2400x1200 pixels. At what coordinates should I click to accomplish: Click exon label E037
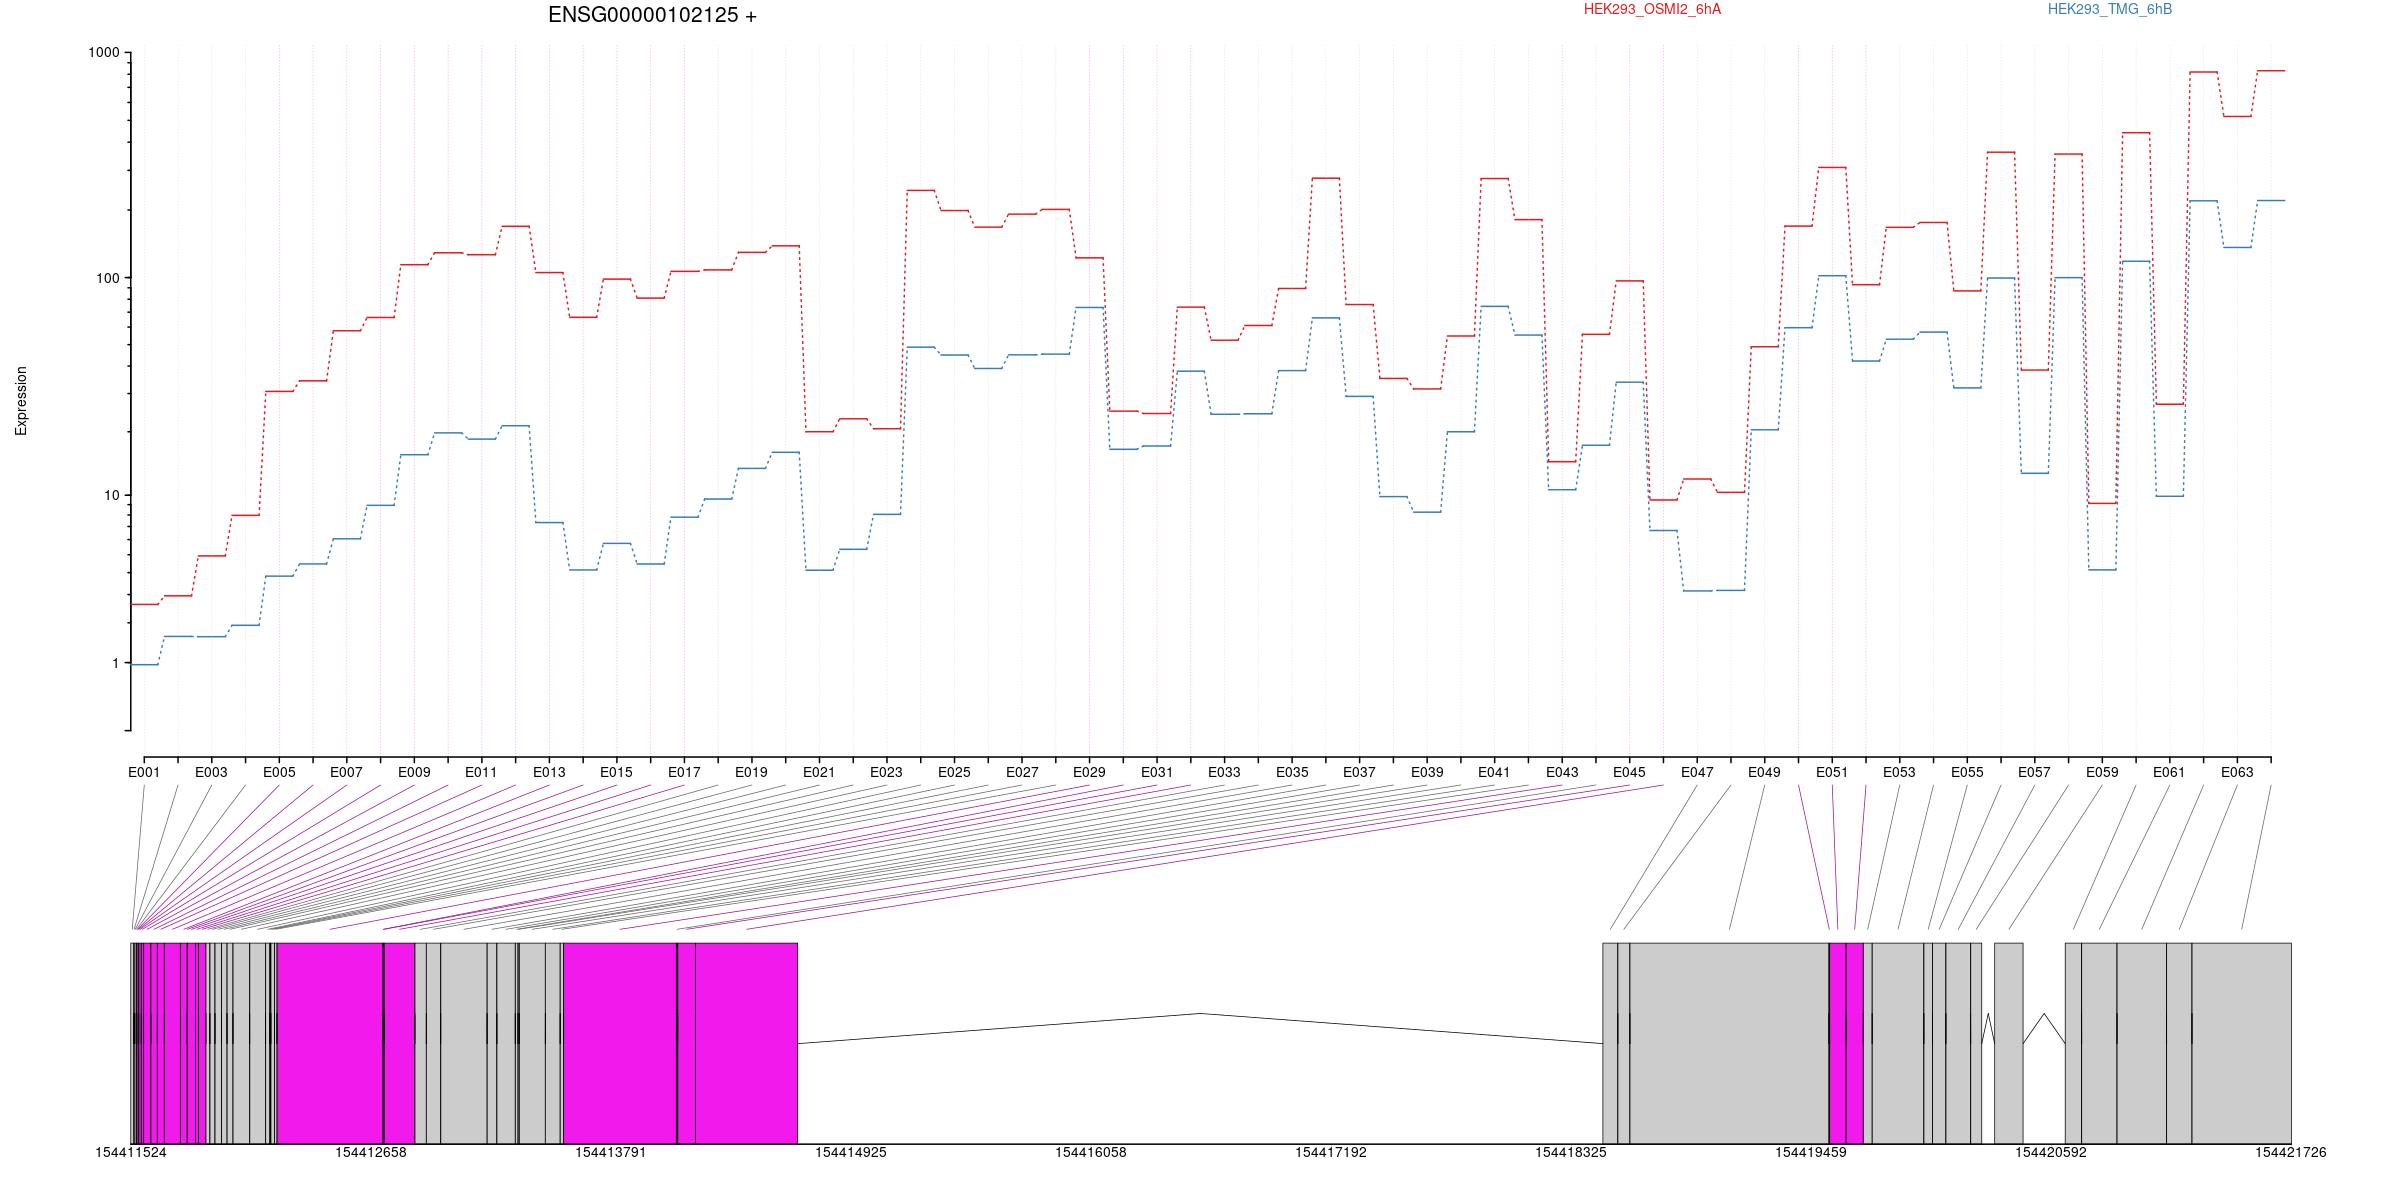[x=1359, y=772]
